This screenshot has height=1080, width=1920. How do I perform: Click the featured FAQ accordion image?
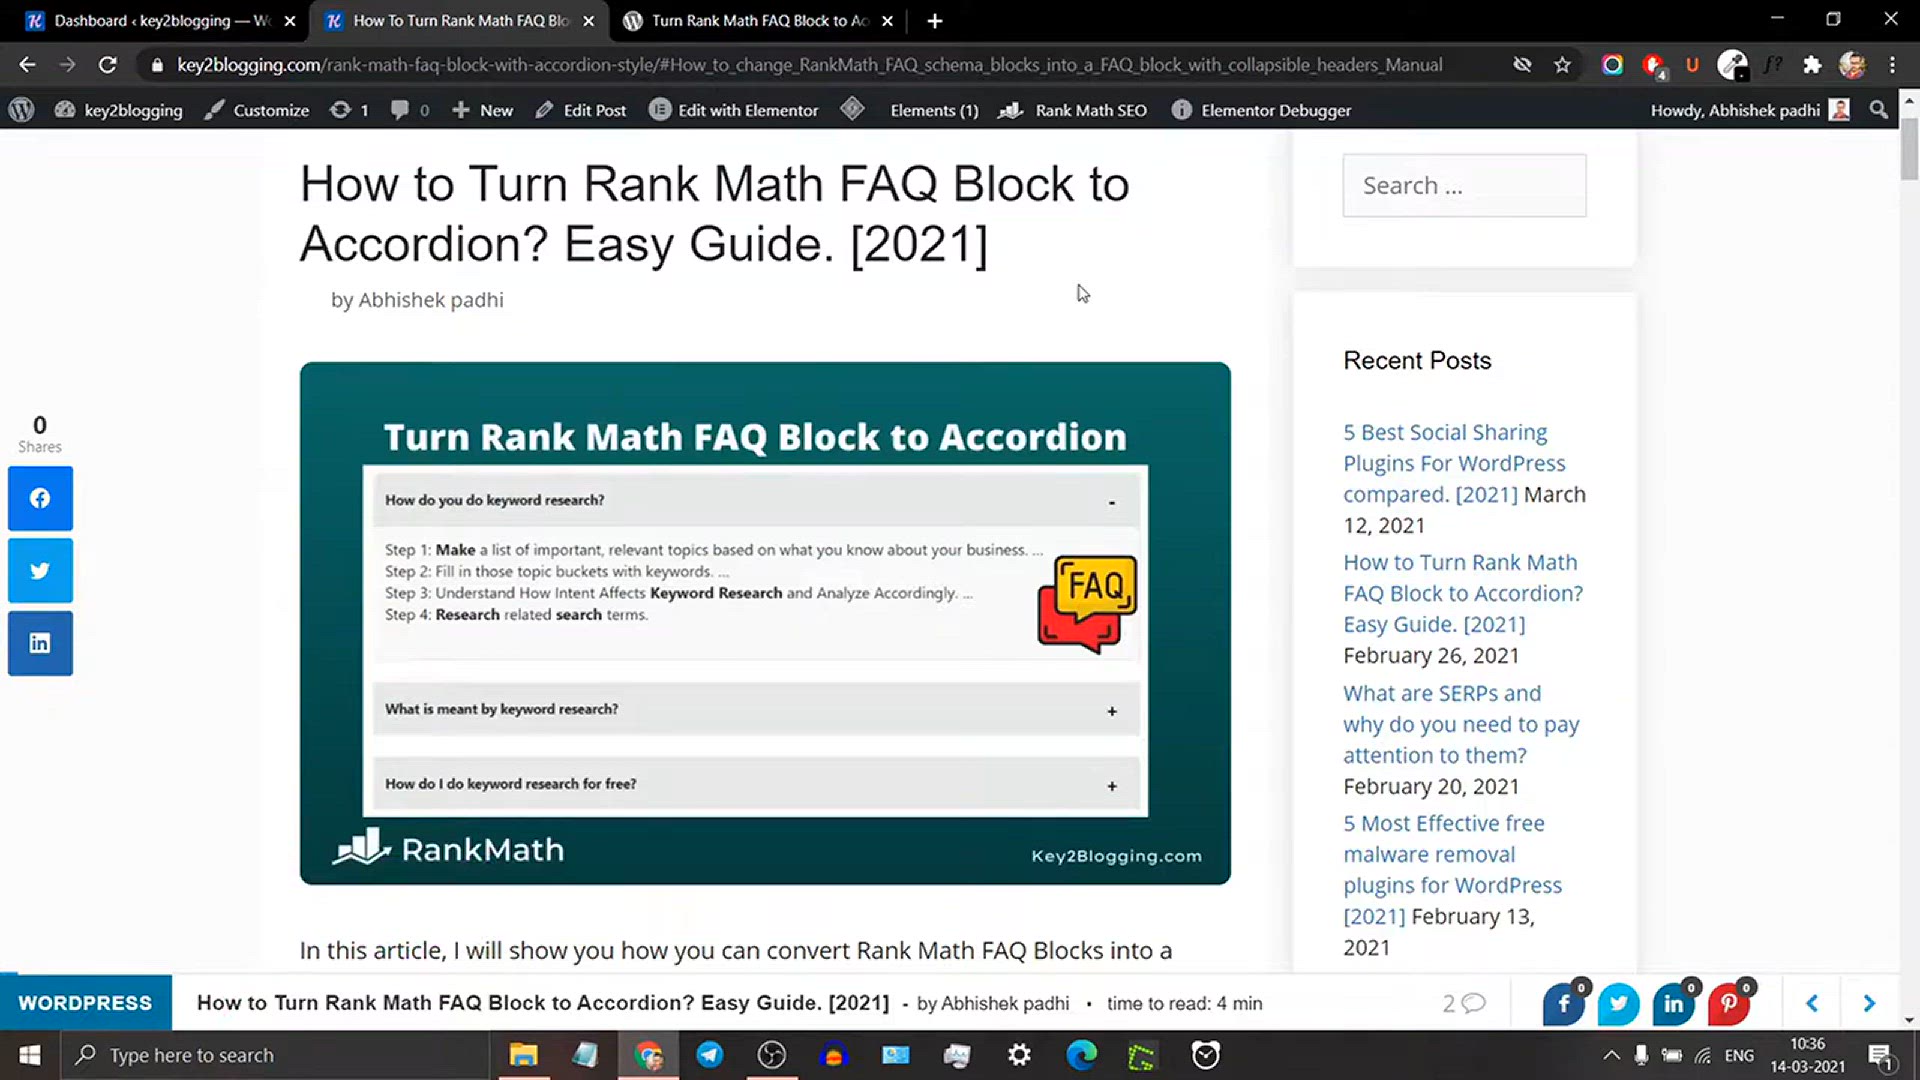[765, 623]
